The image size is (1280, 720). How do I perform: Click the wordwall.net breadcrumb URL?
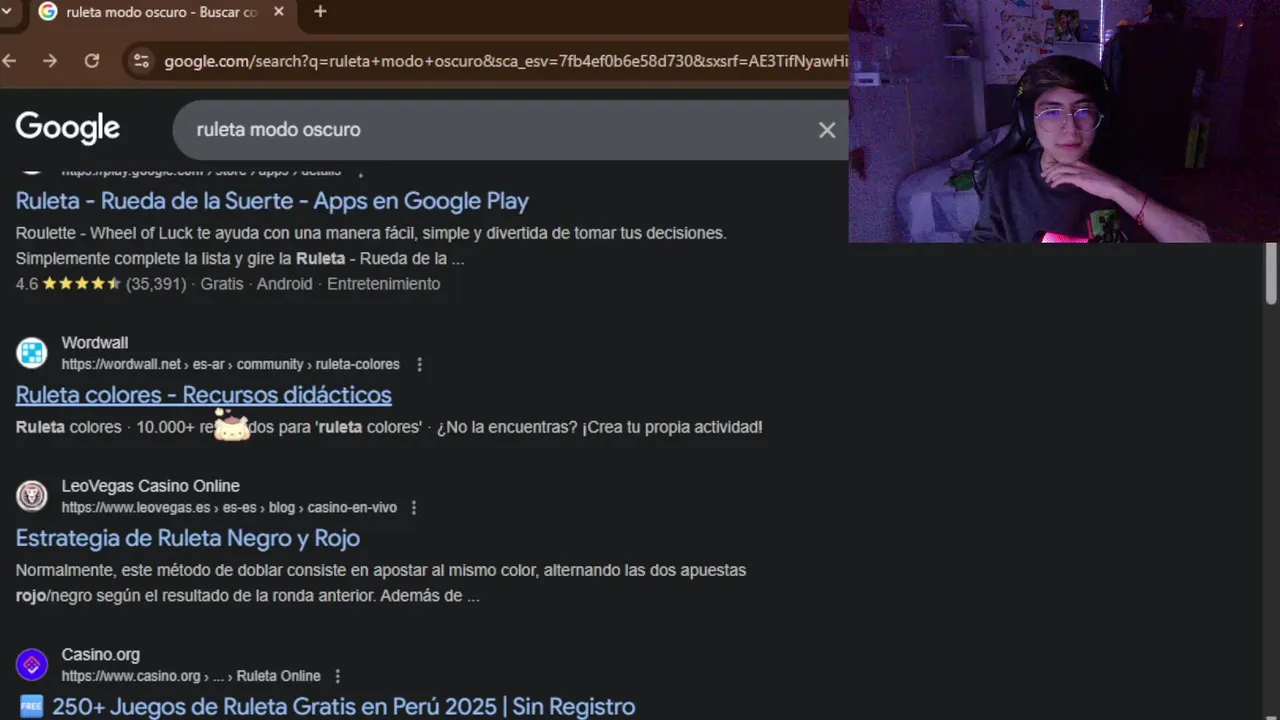tap(231, 365)
